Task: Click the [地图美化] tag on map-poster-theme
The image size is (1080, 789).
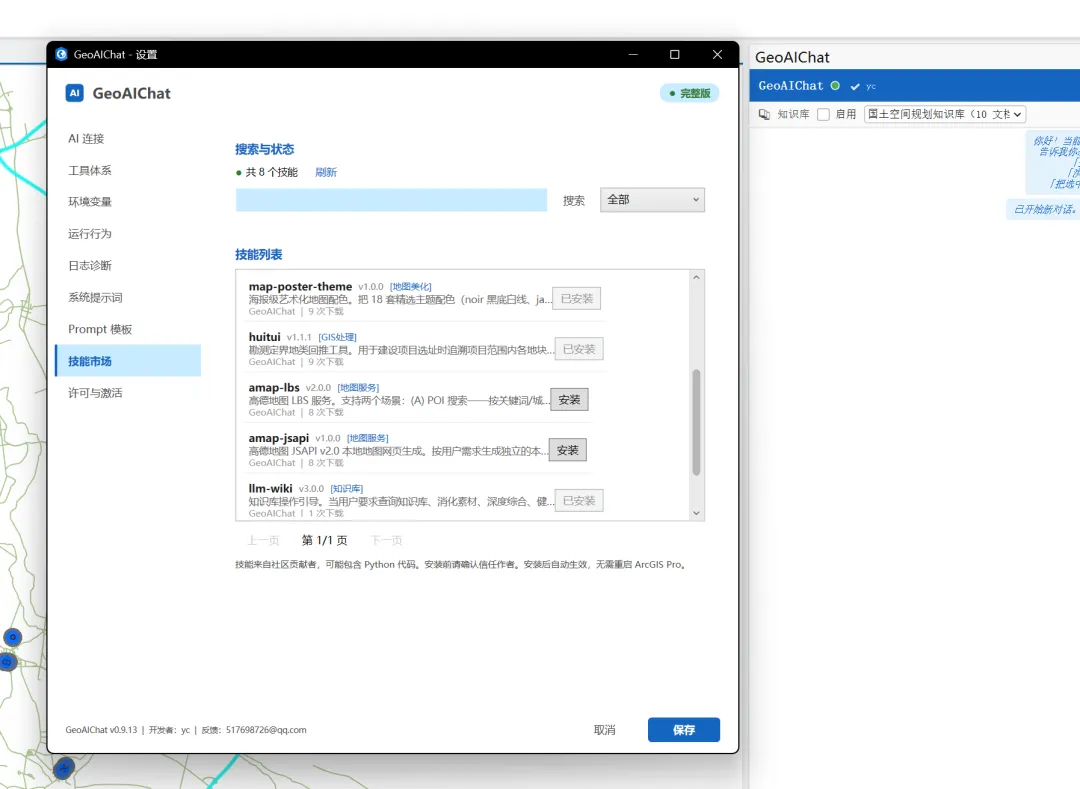Action: (411, 286)
